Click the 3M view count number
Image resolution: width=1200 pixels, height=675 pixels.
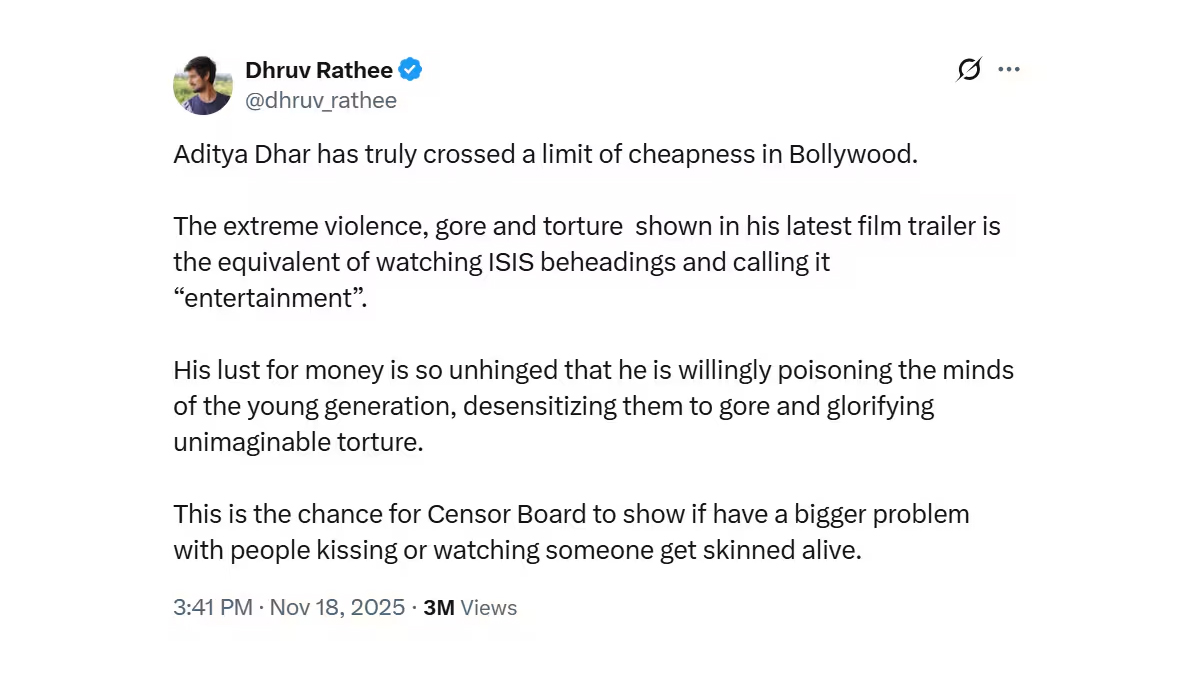click(x=439, y=607)
